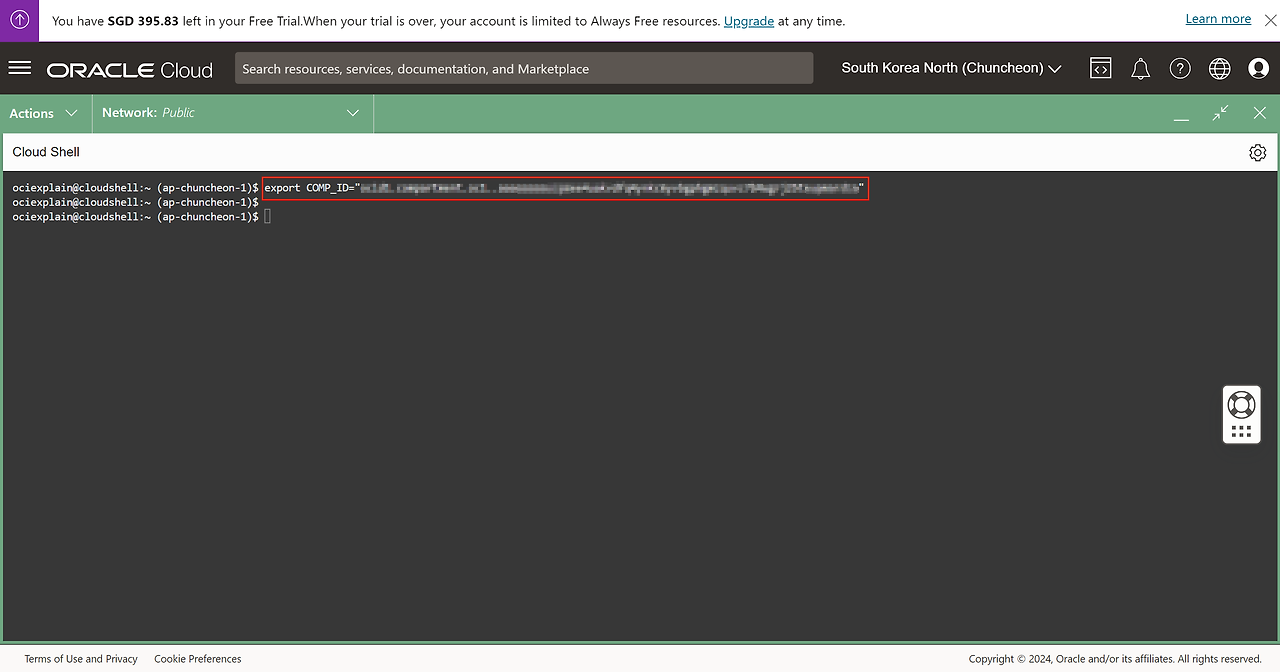Open the Help question mark menu

(x=1180, y=68)
